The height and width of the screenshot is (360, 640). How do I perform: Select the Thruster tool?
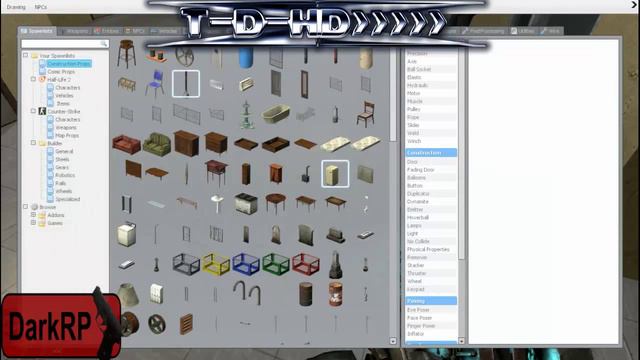(431, 273)
